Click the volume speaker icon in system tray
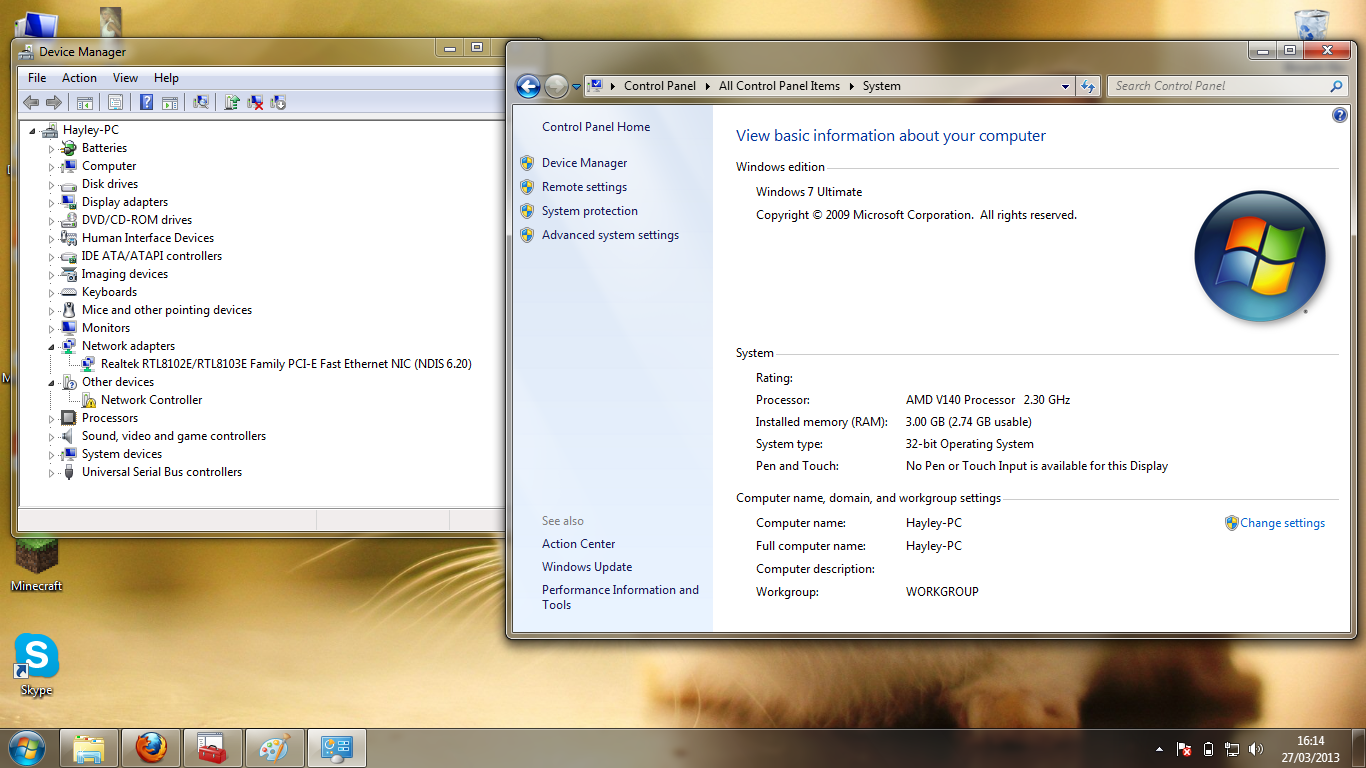The height and width of the screenshot is (768, 1366). click(1256, 749)
